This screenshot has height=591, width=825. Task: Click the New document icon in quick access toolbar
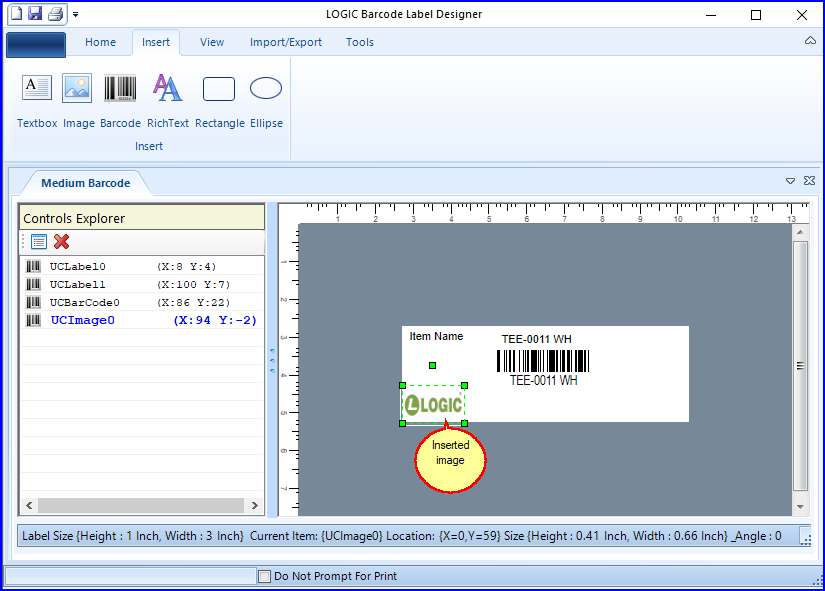[17, 14]
